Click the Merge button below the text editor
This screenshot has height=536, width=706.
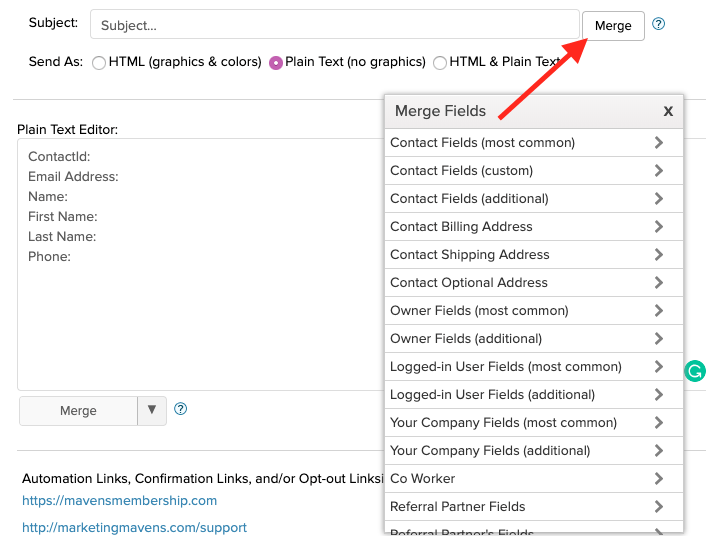point(78,411)
